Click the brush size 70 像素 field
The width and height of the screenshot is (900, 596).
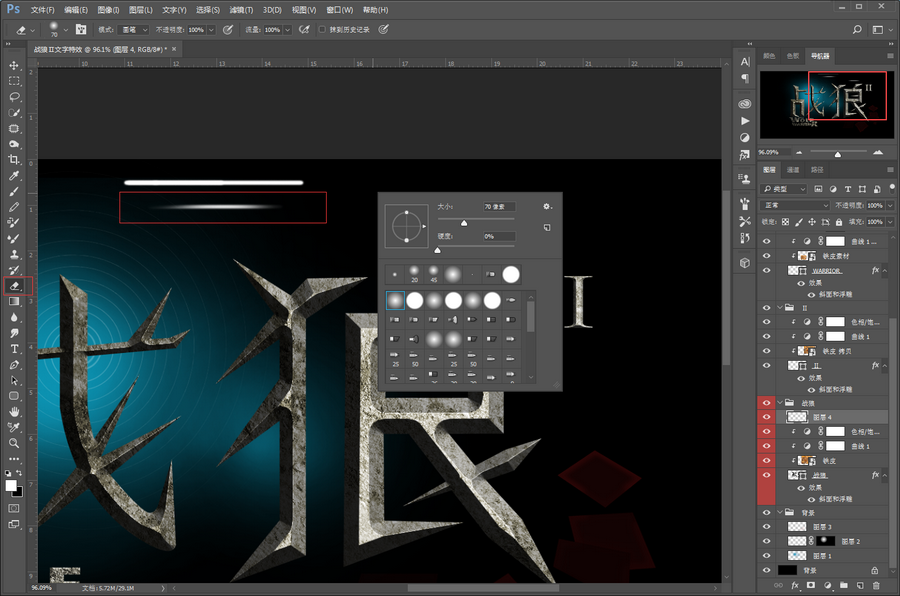pyautogui.click(x=498, y=207)
